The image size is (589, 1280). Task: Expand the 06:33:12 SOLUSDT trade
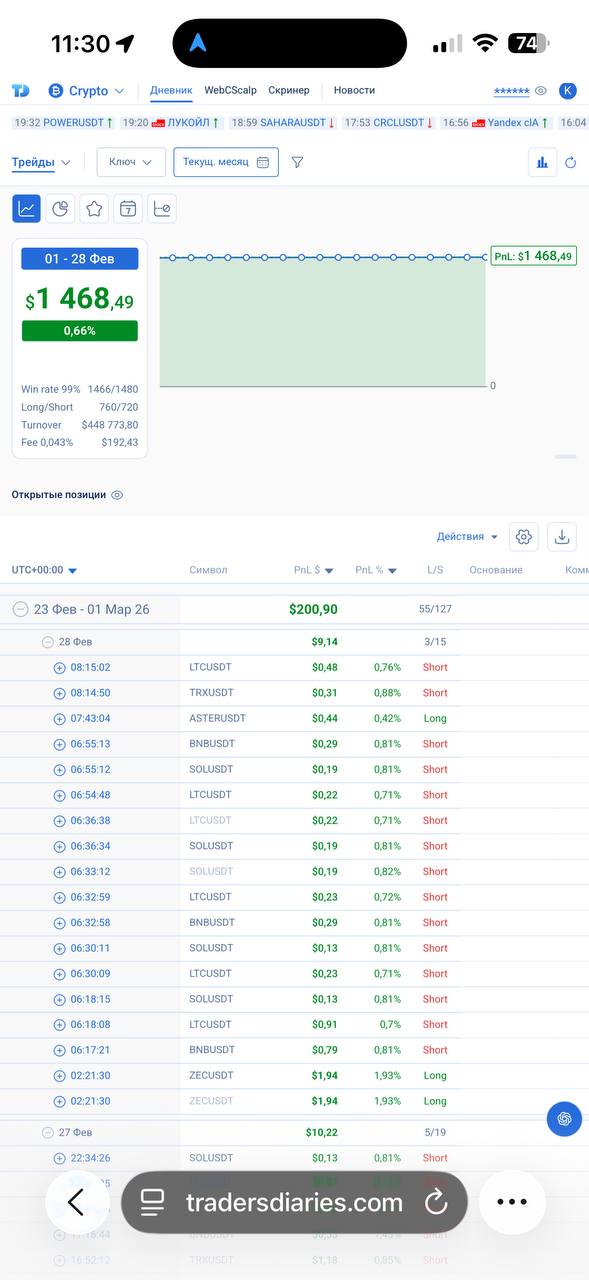59,872
